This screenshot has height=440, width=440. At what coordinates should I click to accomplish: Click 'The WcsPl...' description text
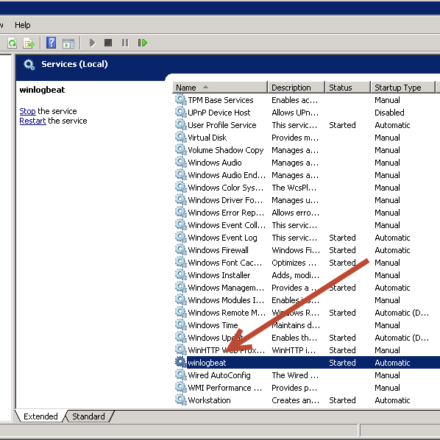(294, 188)
